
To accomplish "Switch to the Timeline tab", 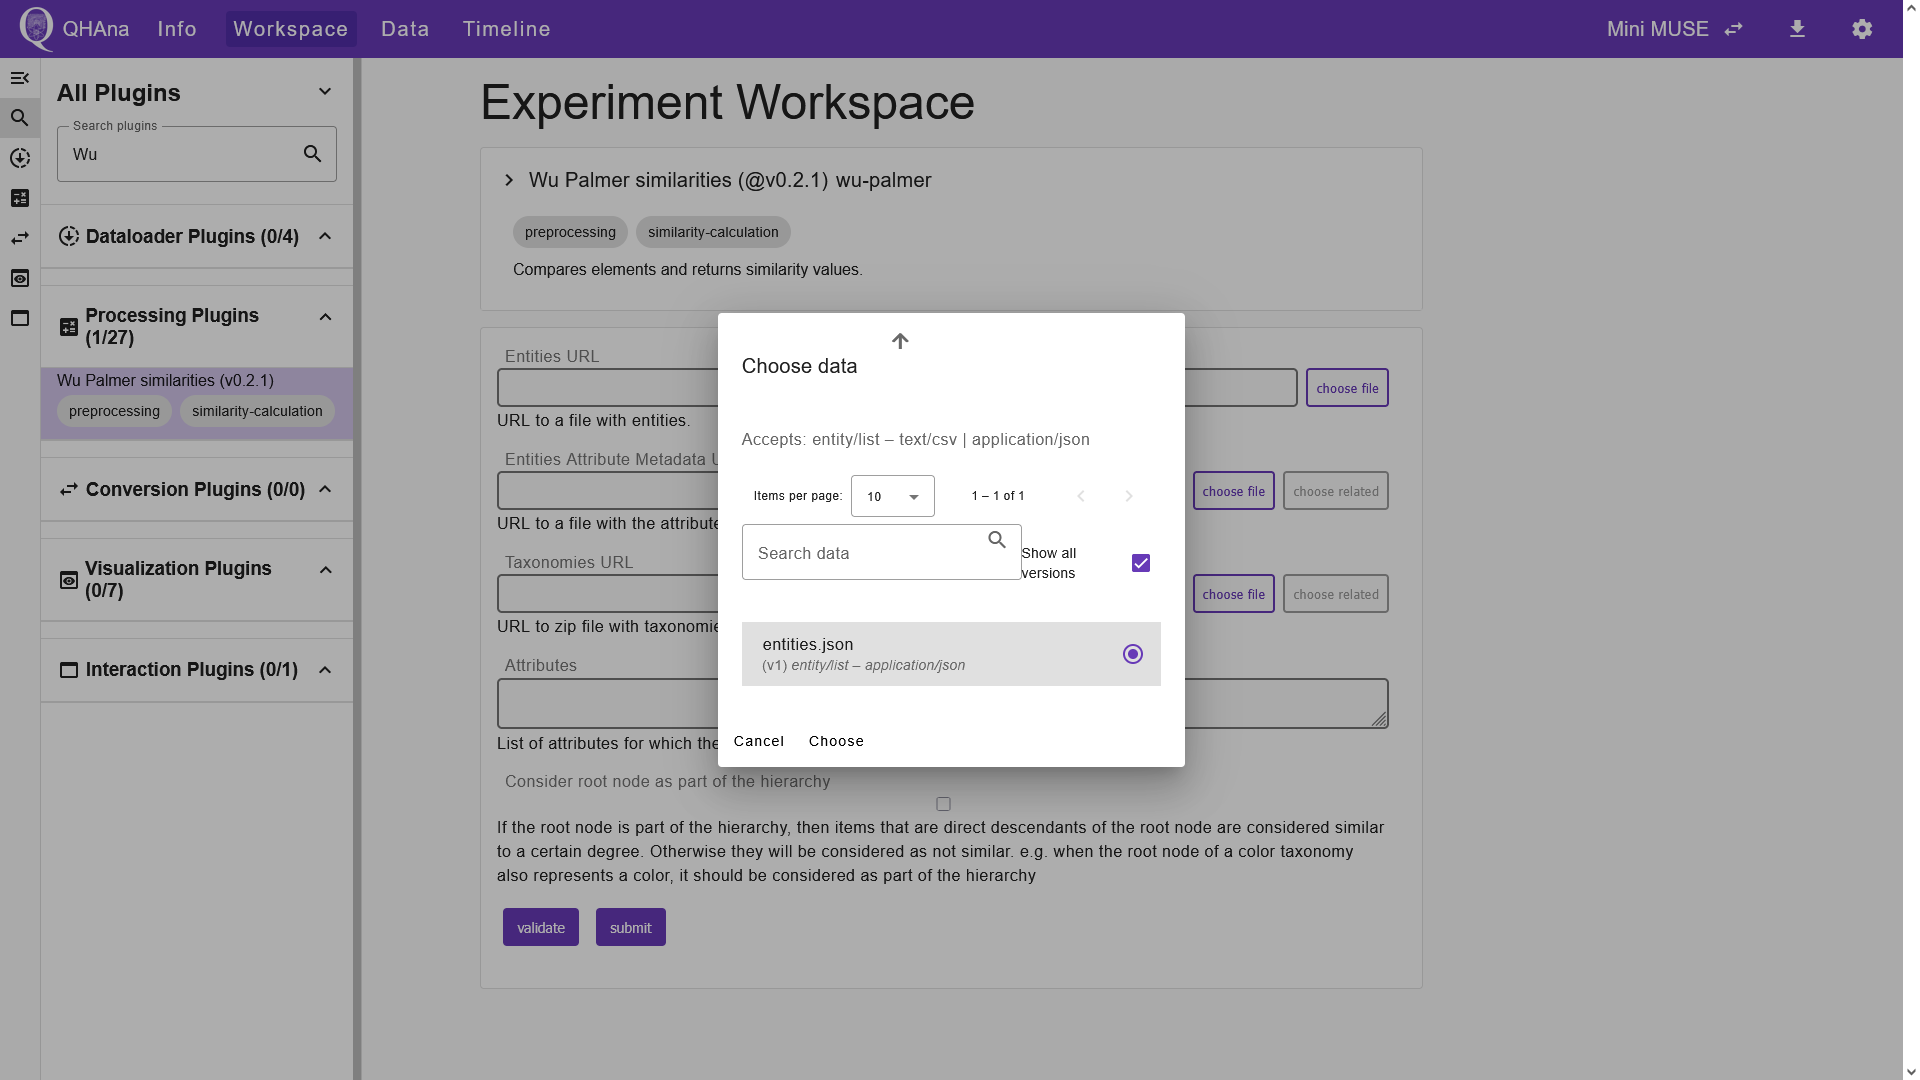I will pos(506,29).
